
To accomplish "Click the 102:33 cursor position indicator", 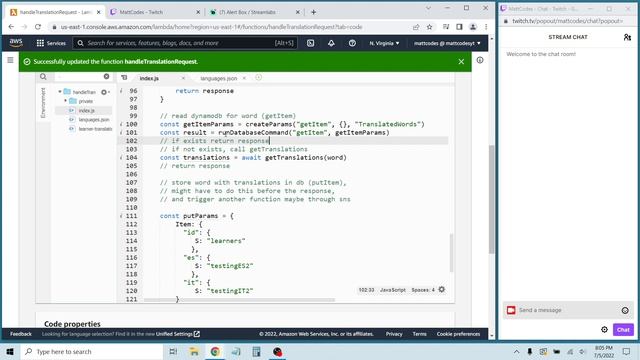I will 366,290.
